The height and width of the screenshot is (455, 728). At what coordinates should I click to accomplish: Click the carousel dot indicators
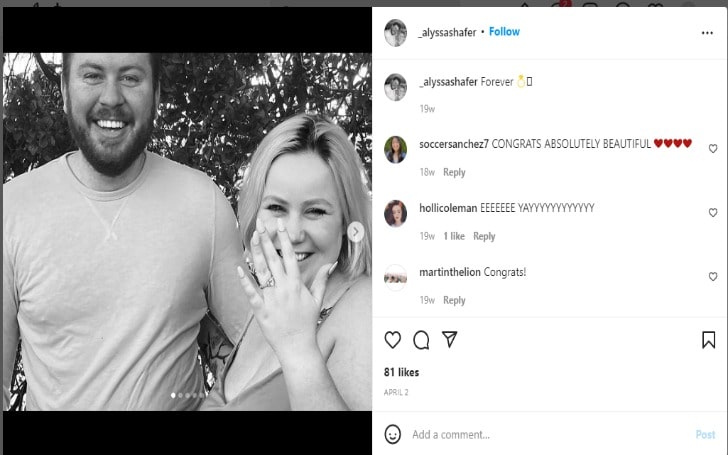[x=187, y=396]
